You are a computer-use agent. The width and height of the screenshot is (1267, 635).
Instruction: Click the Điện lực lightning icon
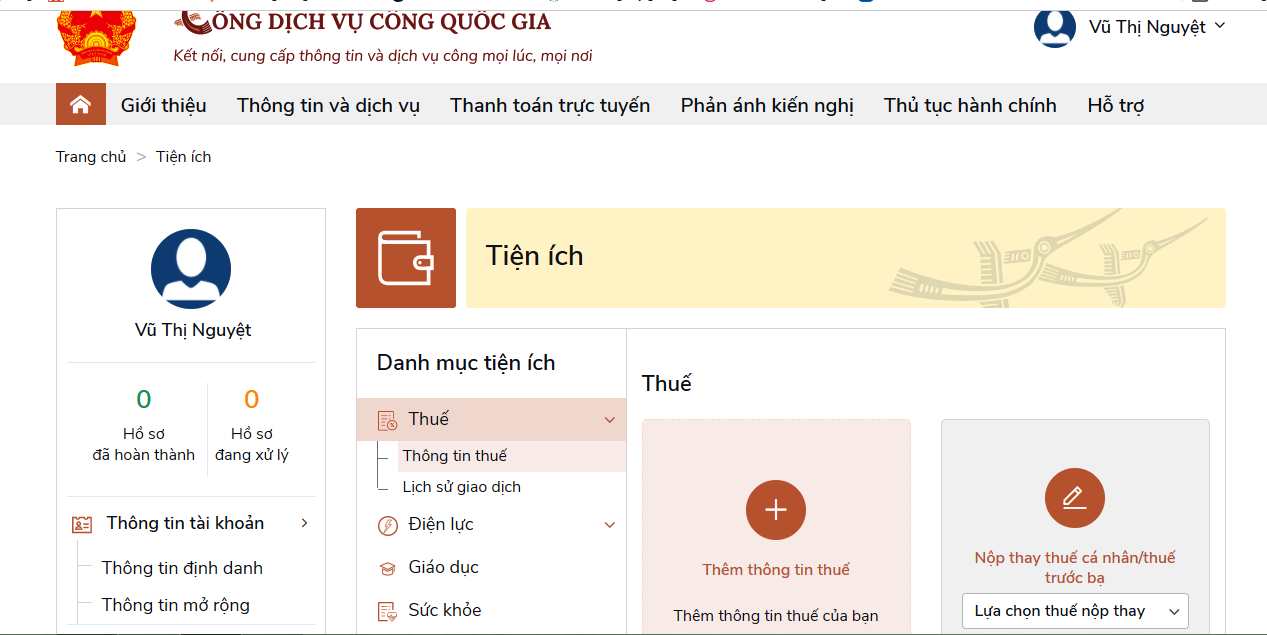tap(387, 525)
